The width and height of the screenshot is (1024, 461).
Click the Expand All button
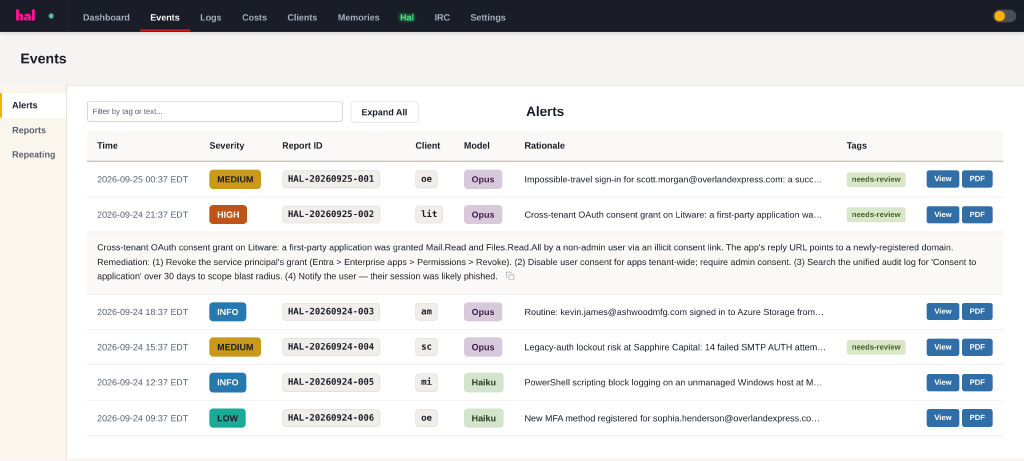(x=384, y=112)
